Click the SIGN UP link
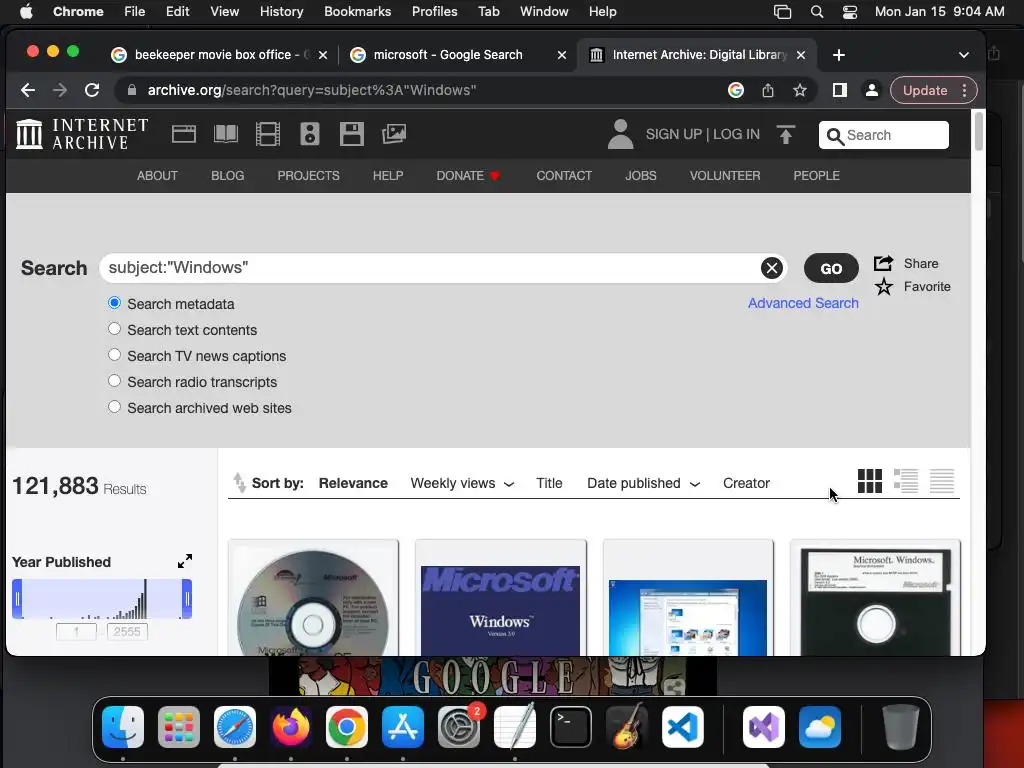1024x768 pixels. click(x=673, y=134)
